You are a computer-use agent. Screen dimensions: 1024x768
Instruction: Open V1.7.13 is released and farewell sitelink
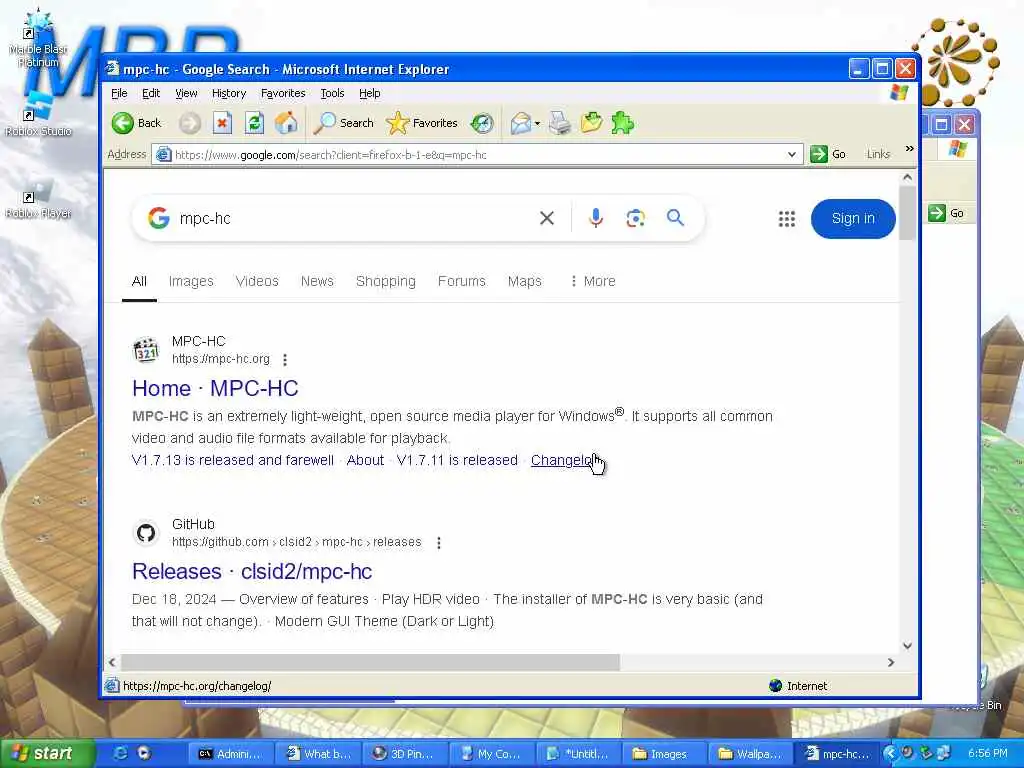(x=232, y=460)
